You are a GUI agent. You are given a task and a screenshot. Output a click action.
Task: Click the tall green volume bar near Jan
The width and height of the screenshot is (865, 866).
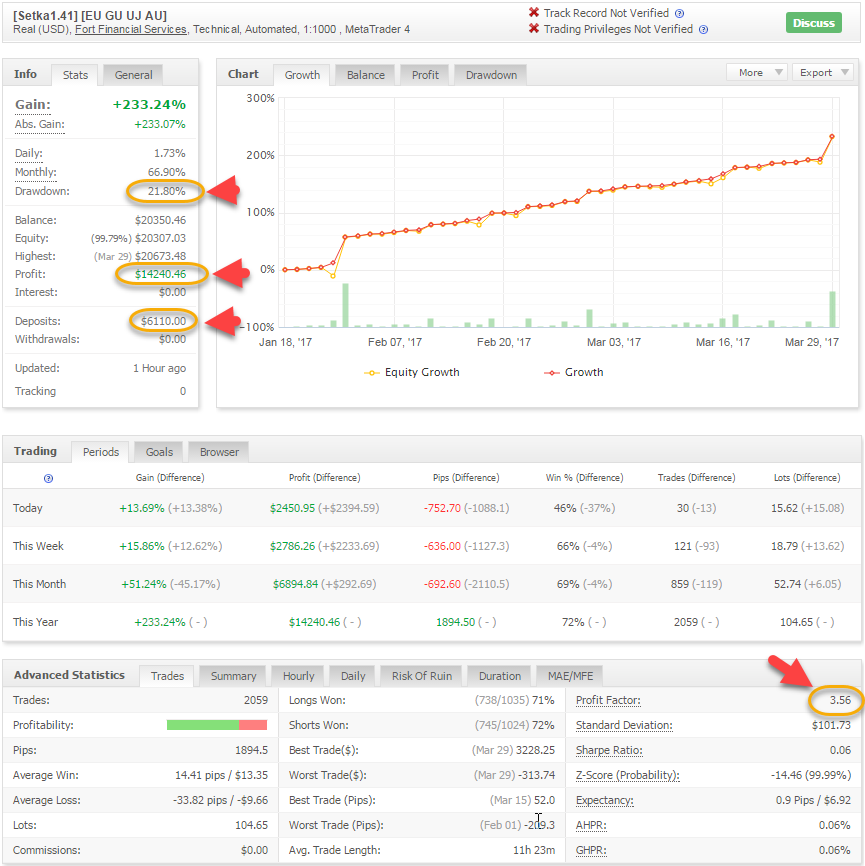point(345,305)
